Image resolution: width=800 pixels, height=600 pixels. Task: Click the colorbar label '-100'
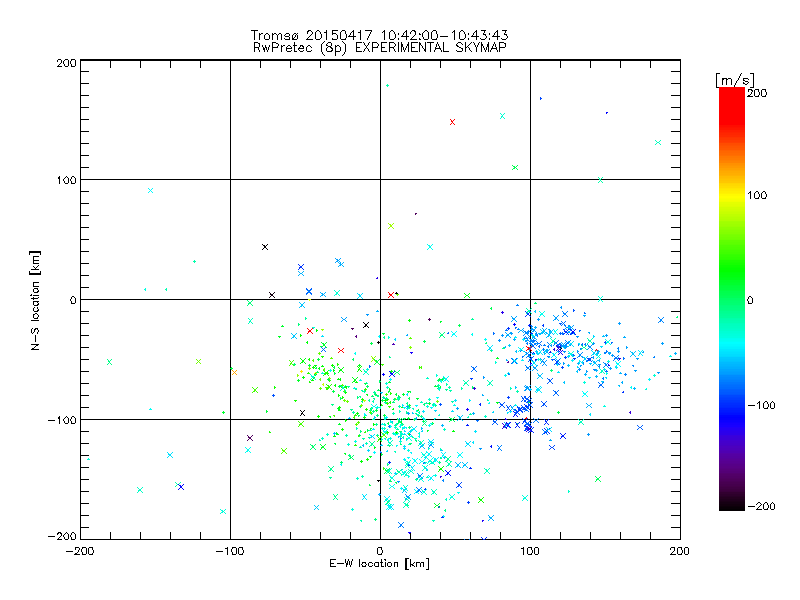[761, 406]
